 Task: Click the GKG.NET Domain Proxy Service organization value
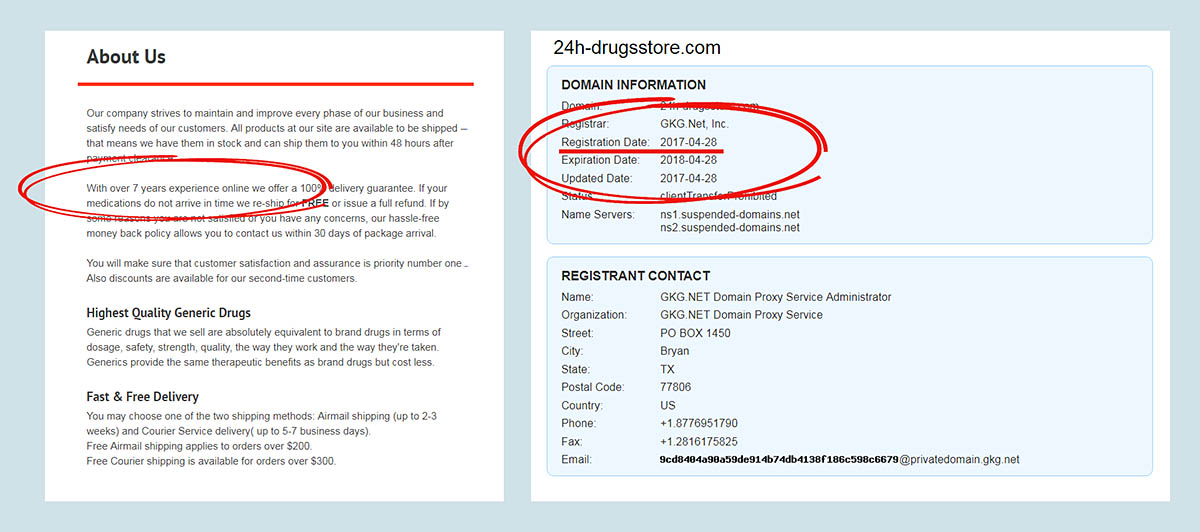(741, 315)
